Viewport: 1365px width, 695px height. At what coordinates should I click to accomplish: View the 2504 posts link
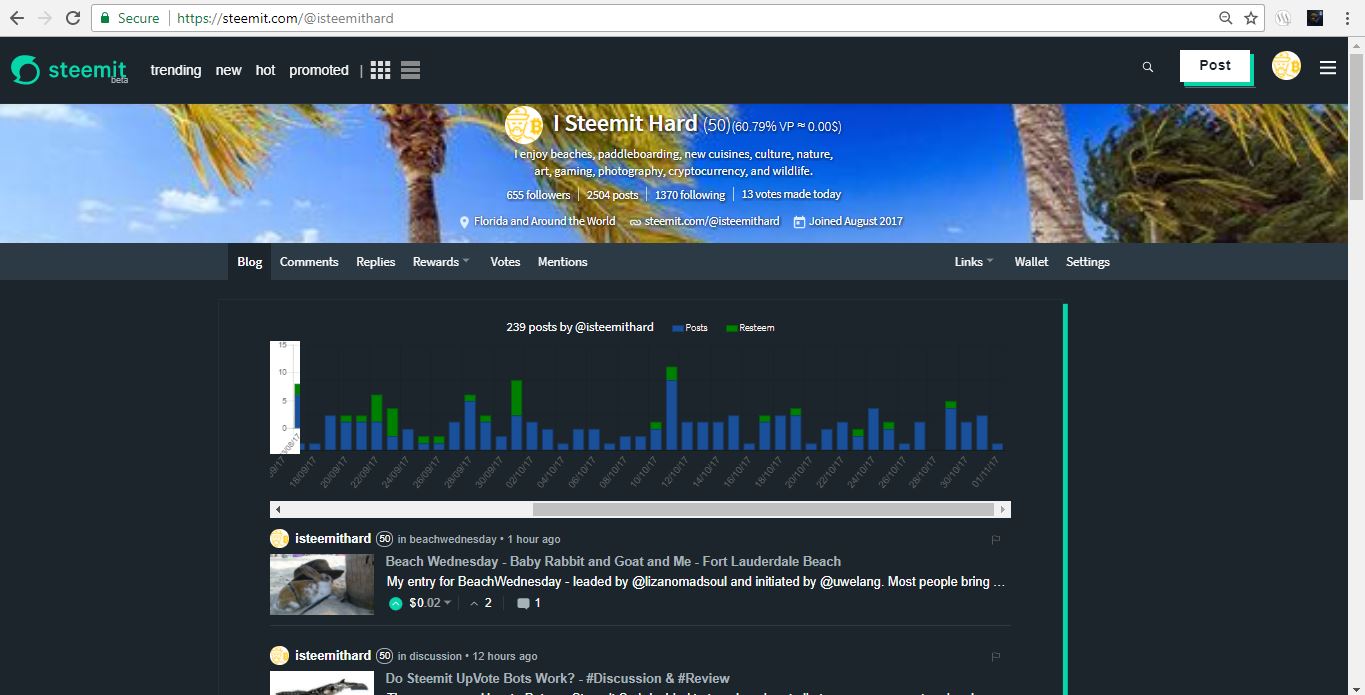pos(612,195)
